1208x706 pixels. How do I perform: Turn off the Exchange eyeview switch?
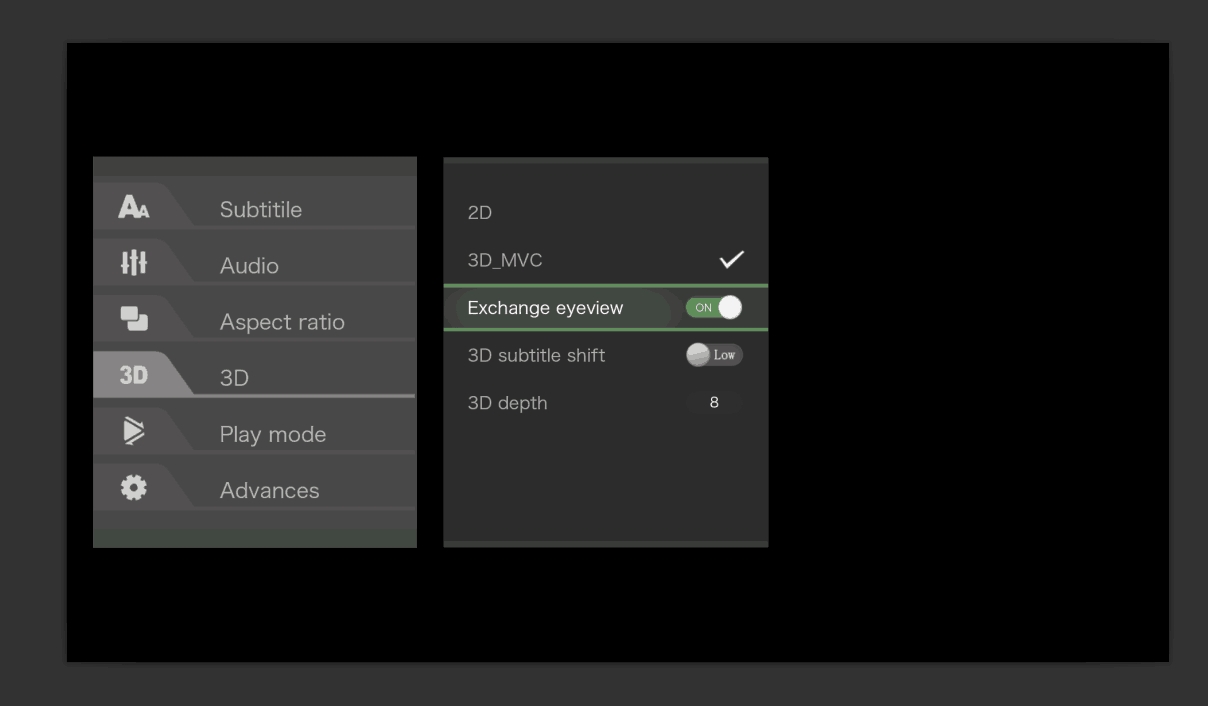(x=714, y=308)
